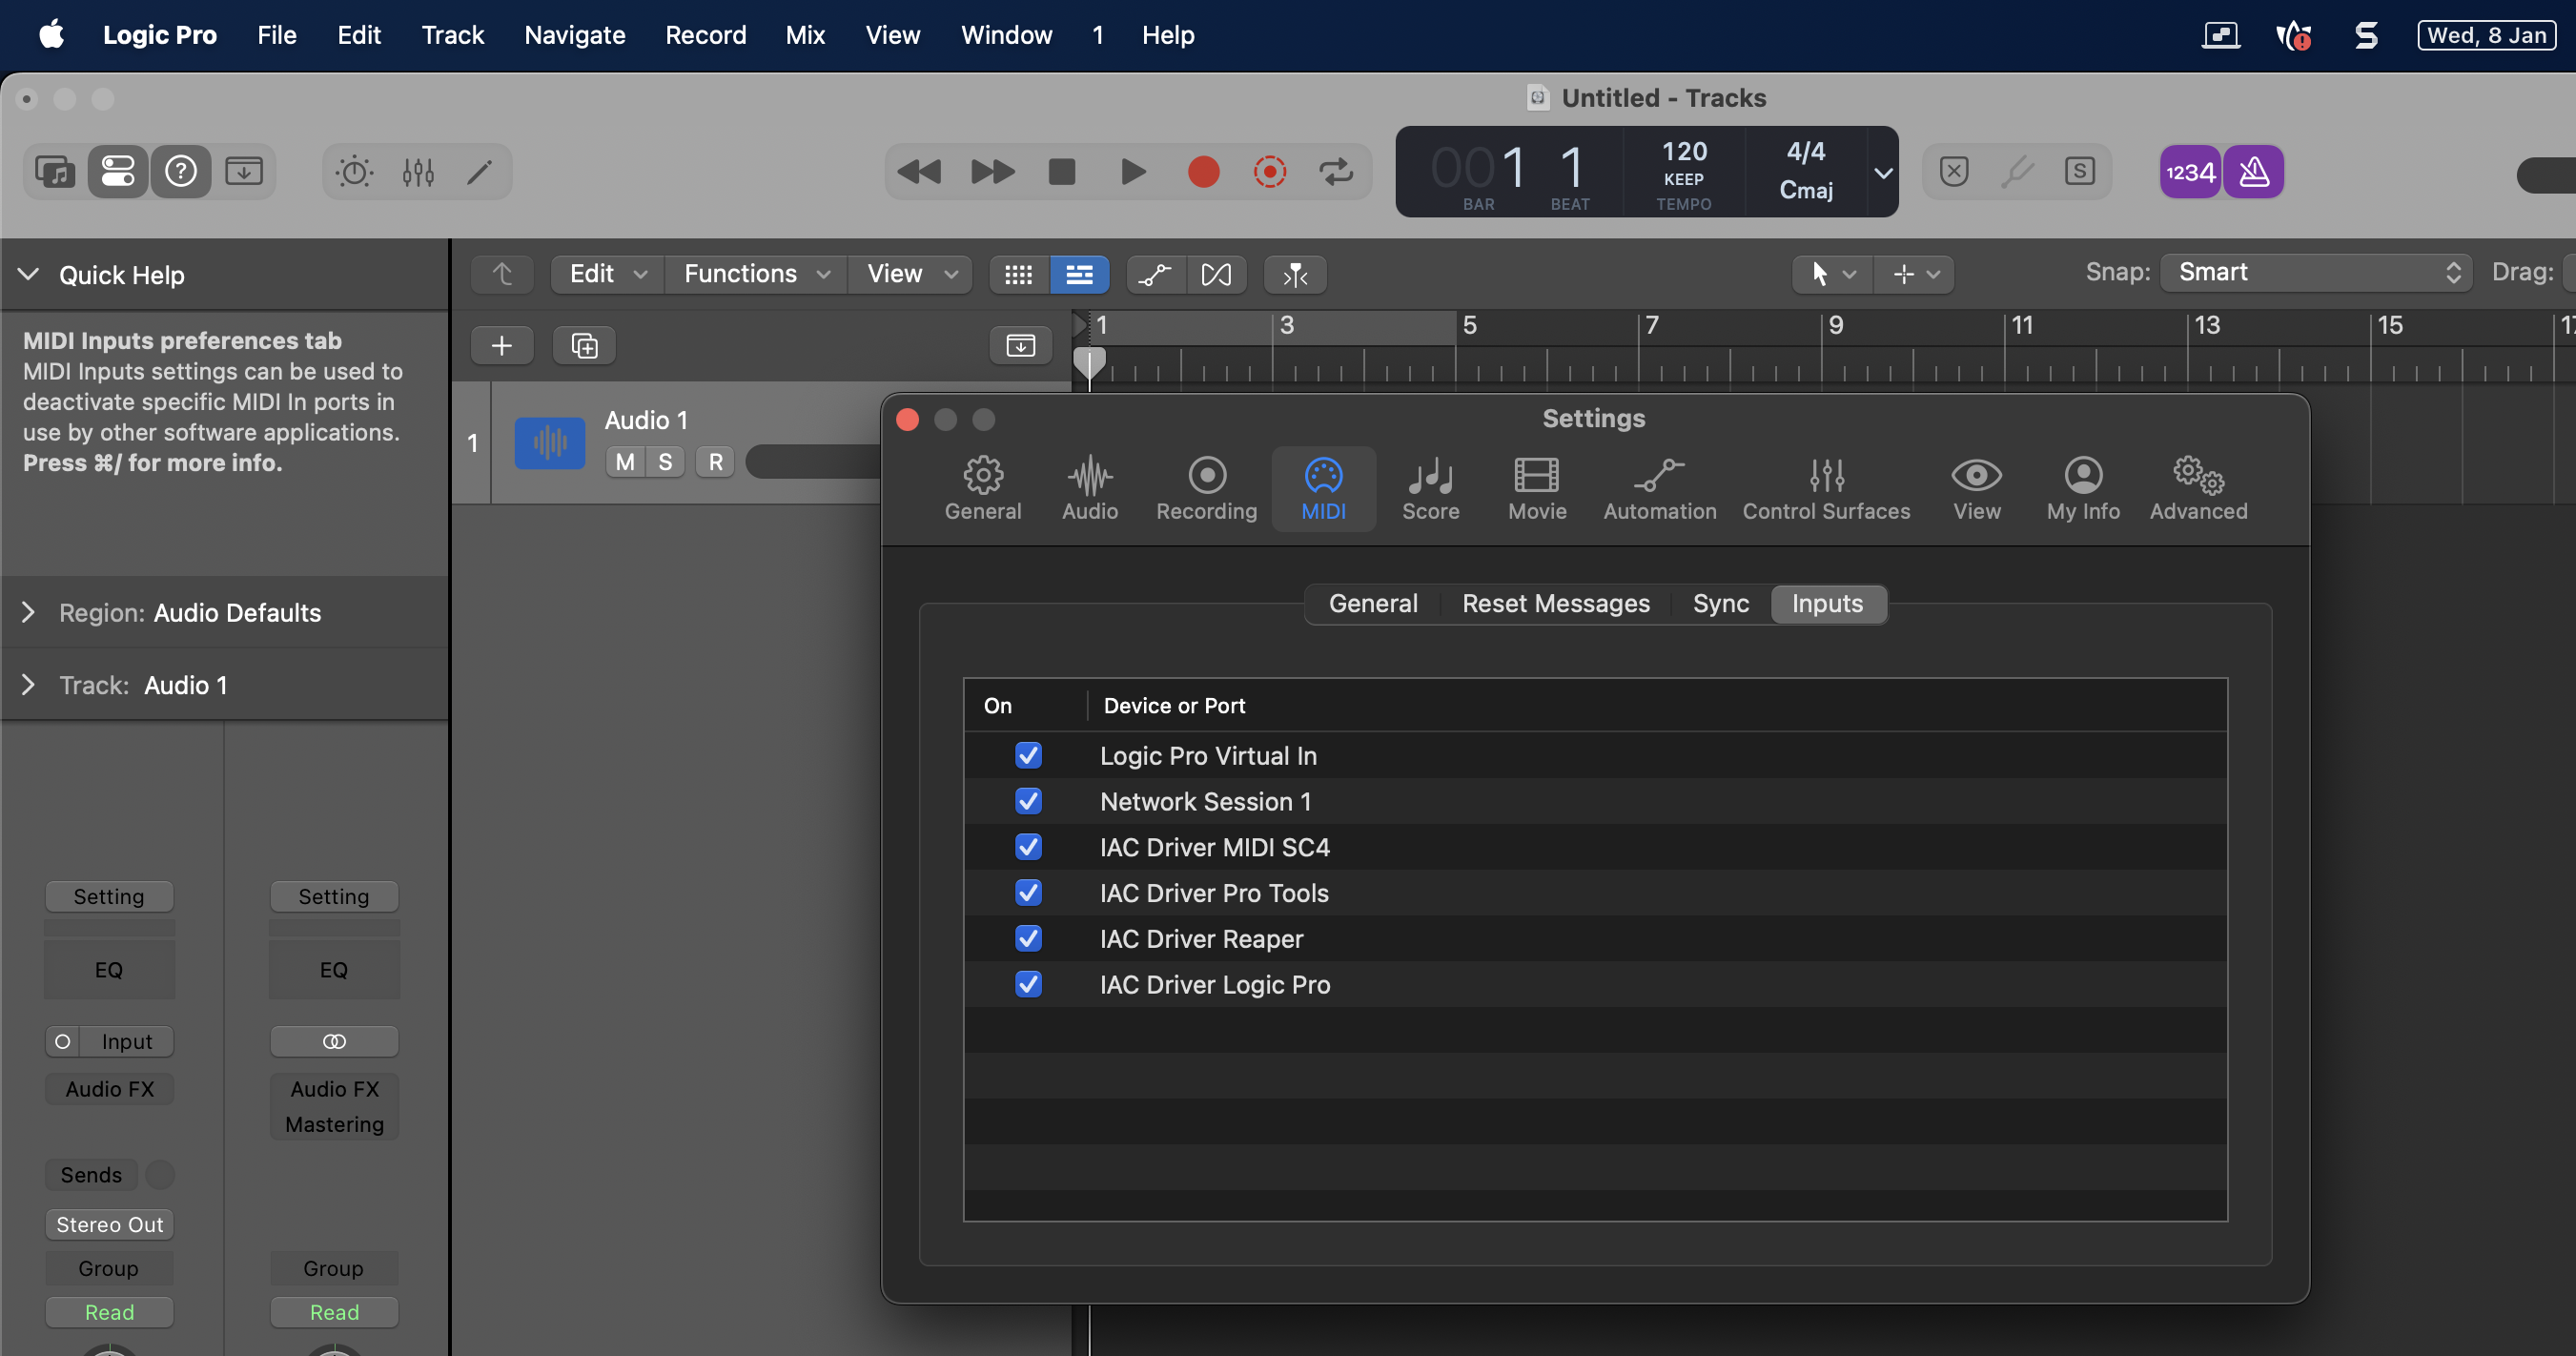Click the Metronome click button

(x=2253, y=172)
